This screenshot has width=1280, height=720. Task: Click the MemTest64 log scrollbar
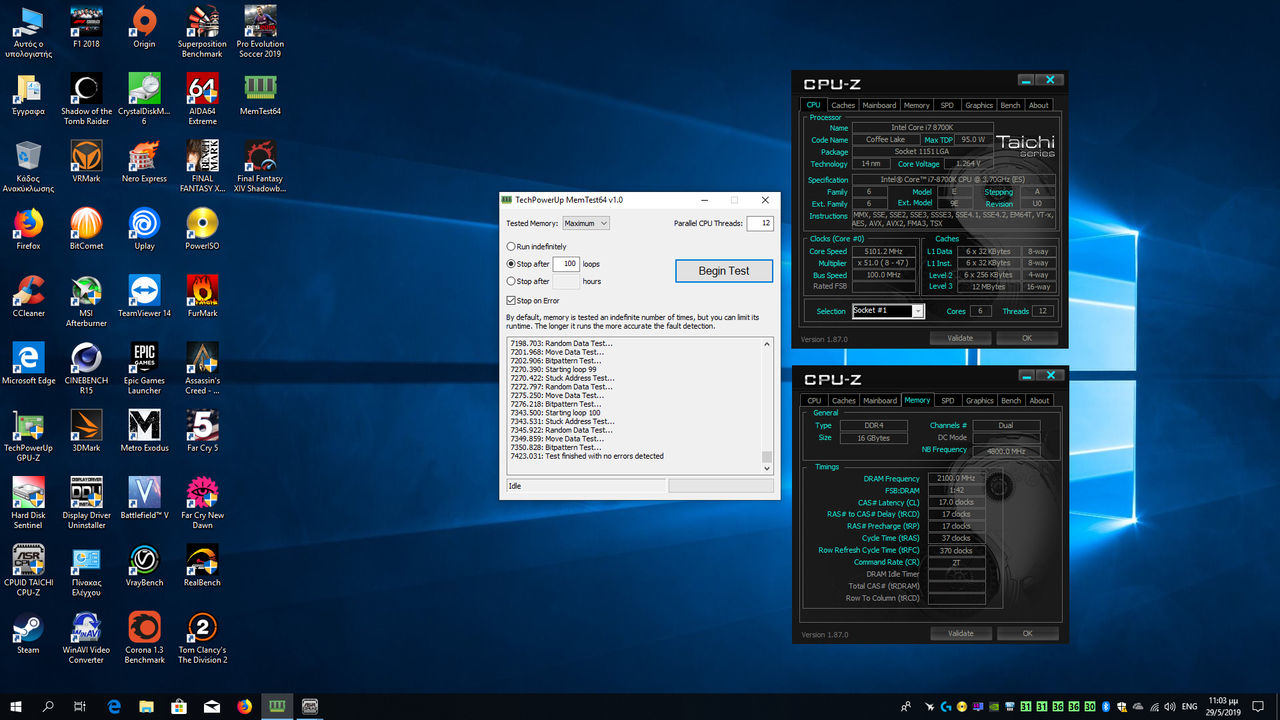(768, 404)
